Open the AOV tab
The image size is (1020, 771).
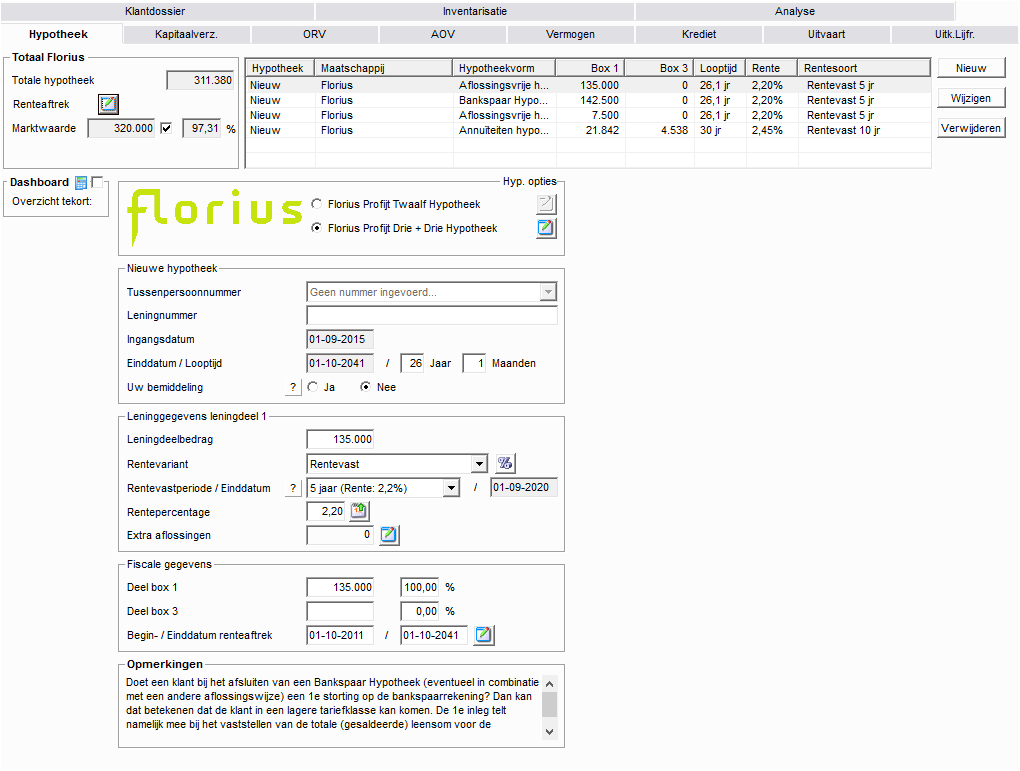(x=443, y=34)
